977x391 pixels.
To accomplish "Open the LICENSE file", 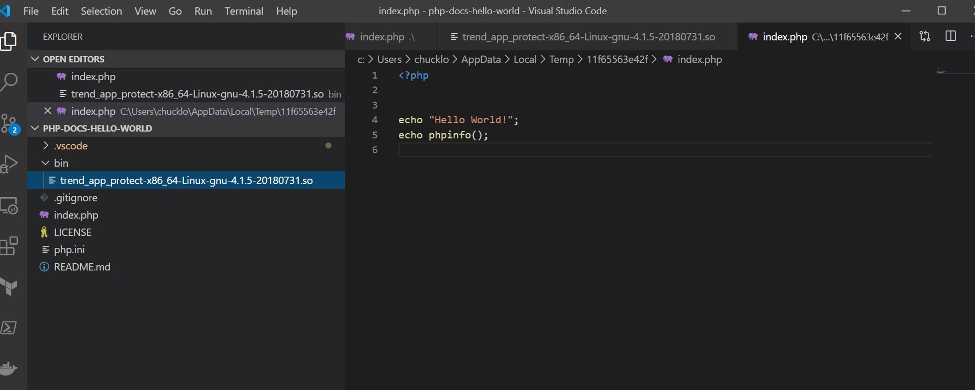I will [x=186, y=232].
